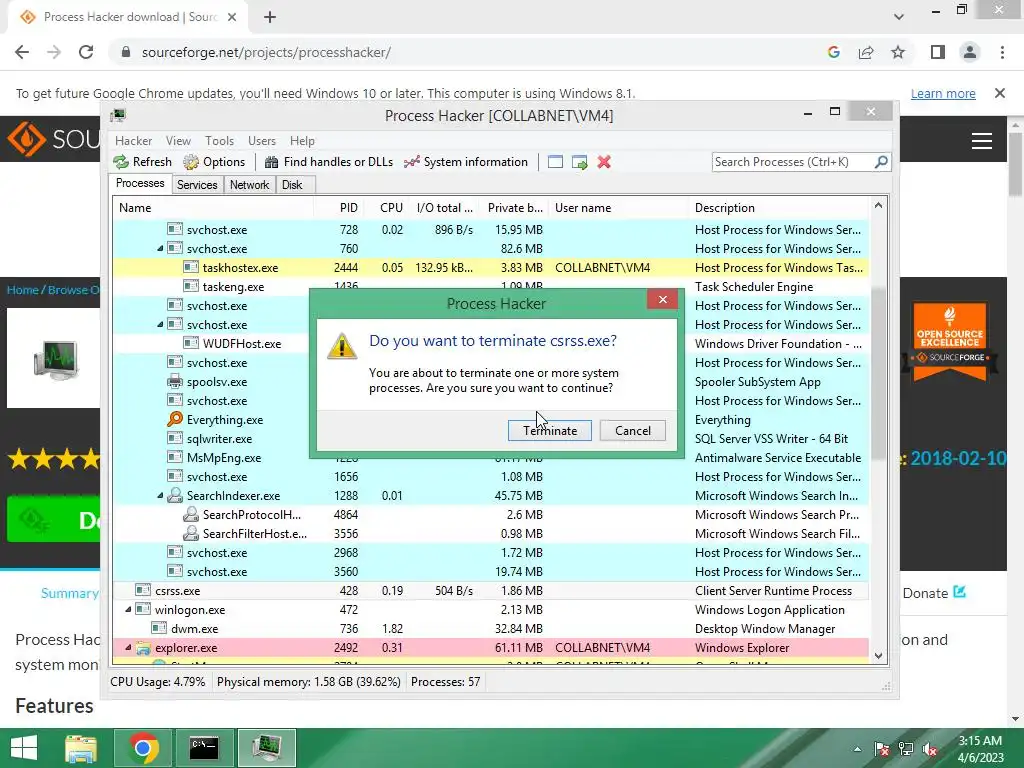Click the Chrome address bar URL
The image size is (1024, 768).
click(x=266, y=52)
